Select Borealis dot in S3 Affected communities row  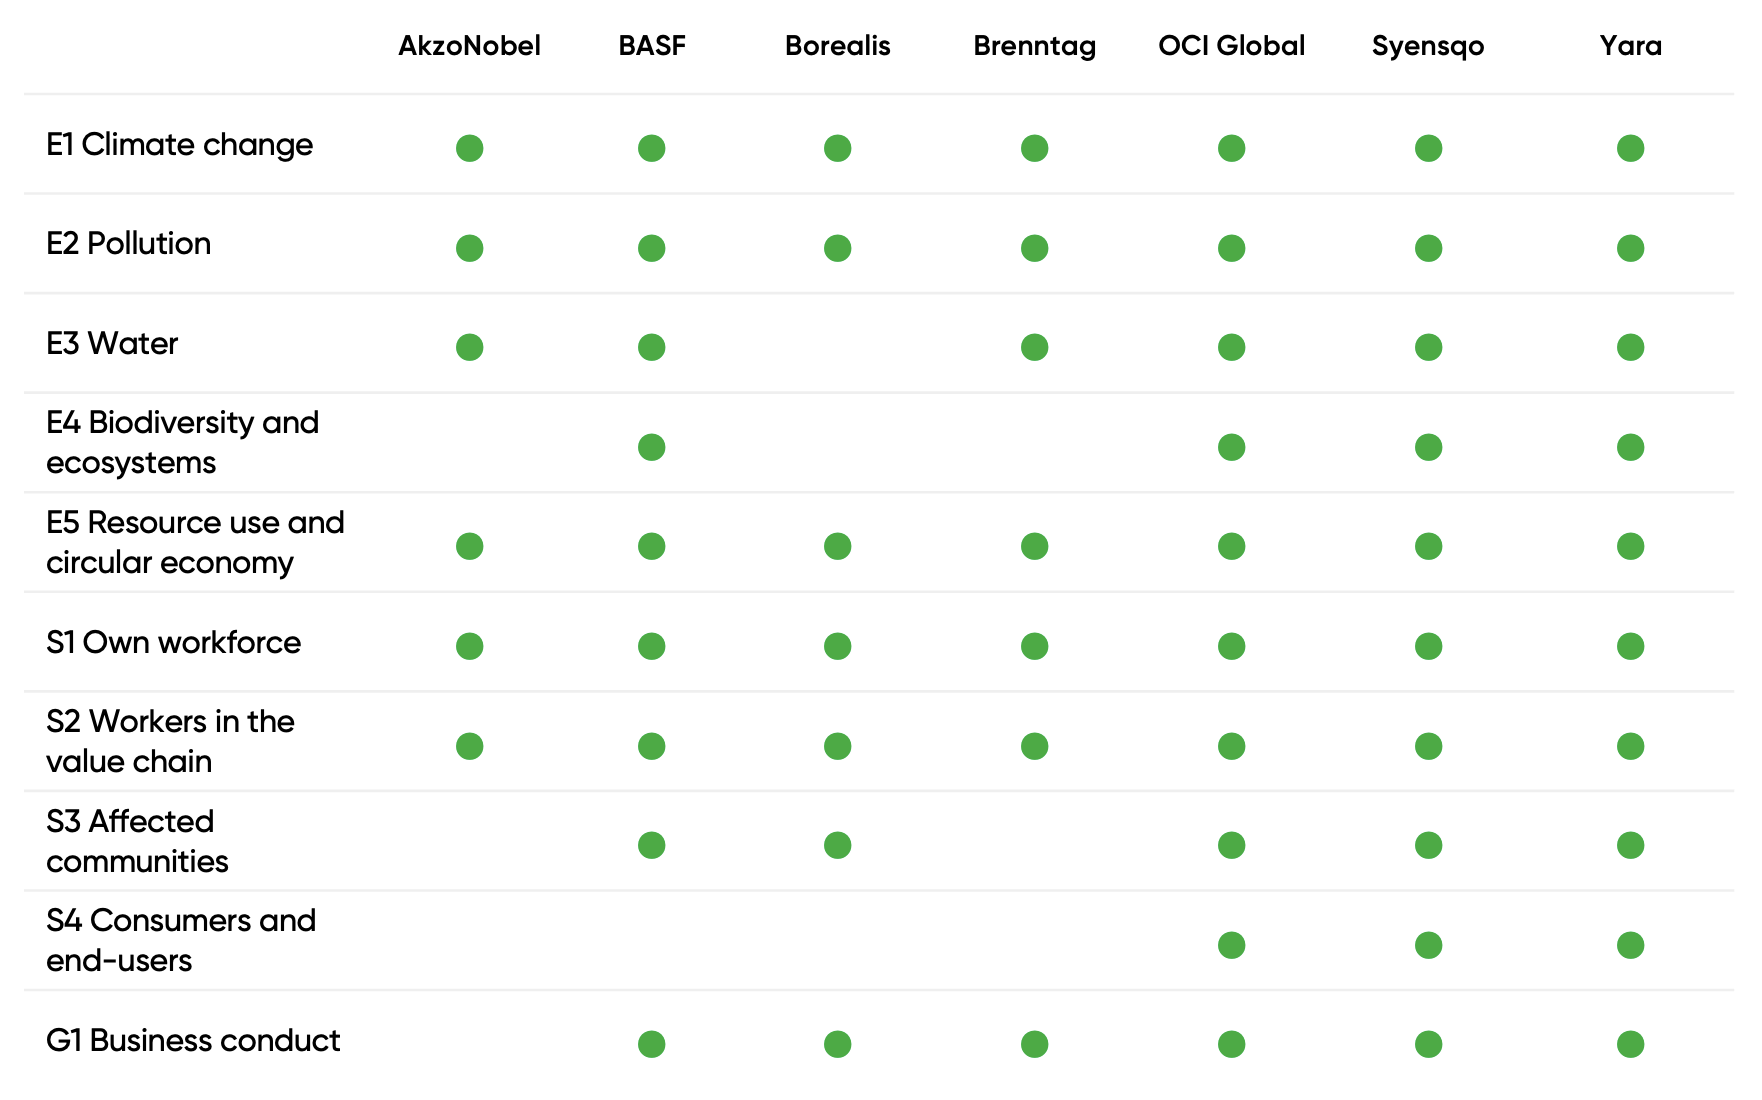837,845
